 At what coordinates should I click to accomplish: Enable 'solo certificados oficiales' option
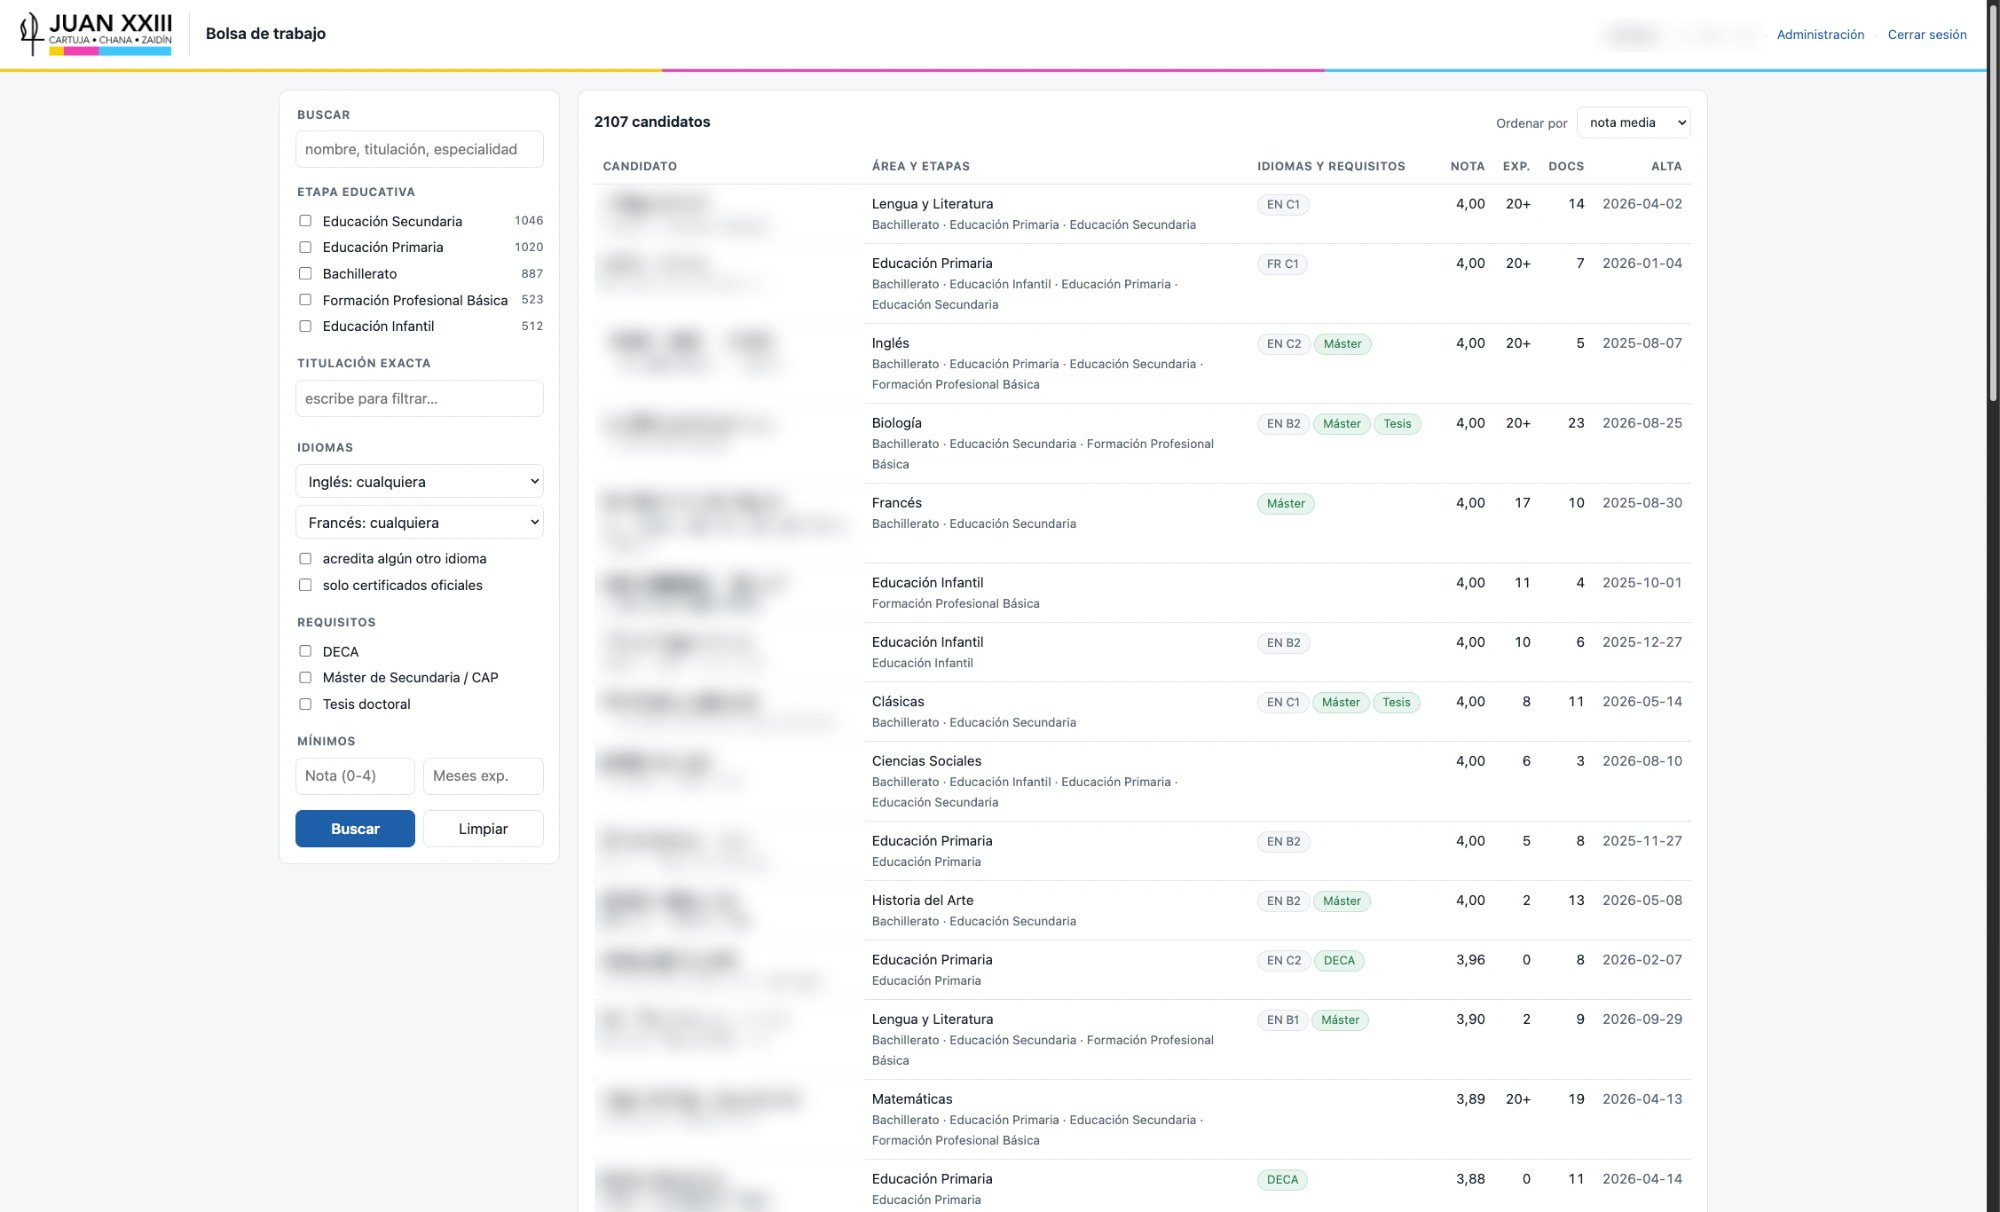(x=305, y=585)
